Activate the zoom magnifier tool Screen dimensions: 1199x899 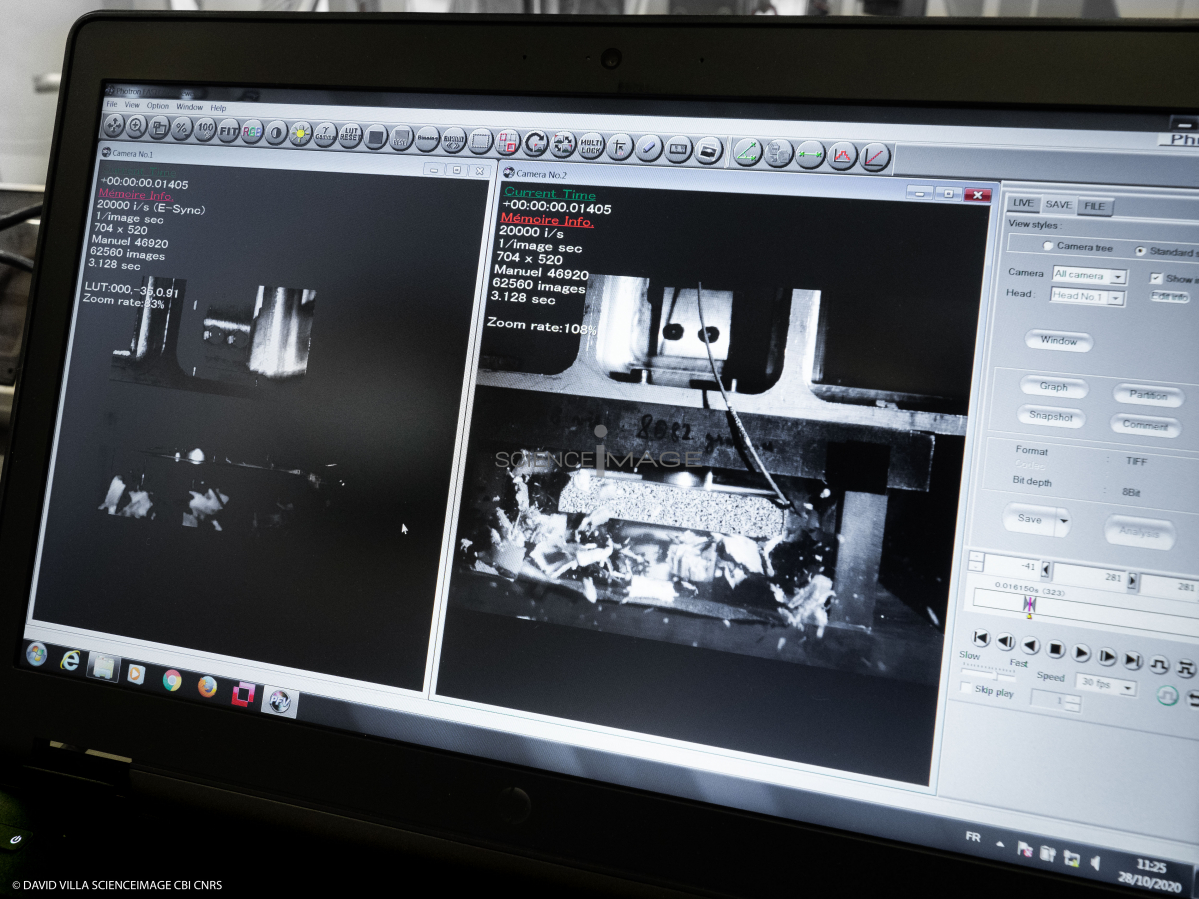[x=136, y=126]
